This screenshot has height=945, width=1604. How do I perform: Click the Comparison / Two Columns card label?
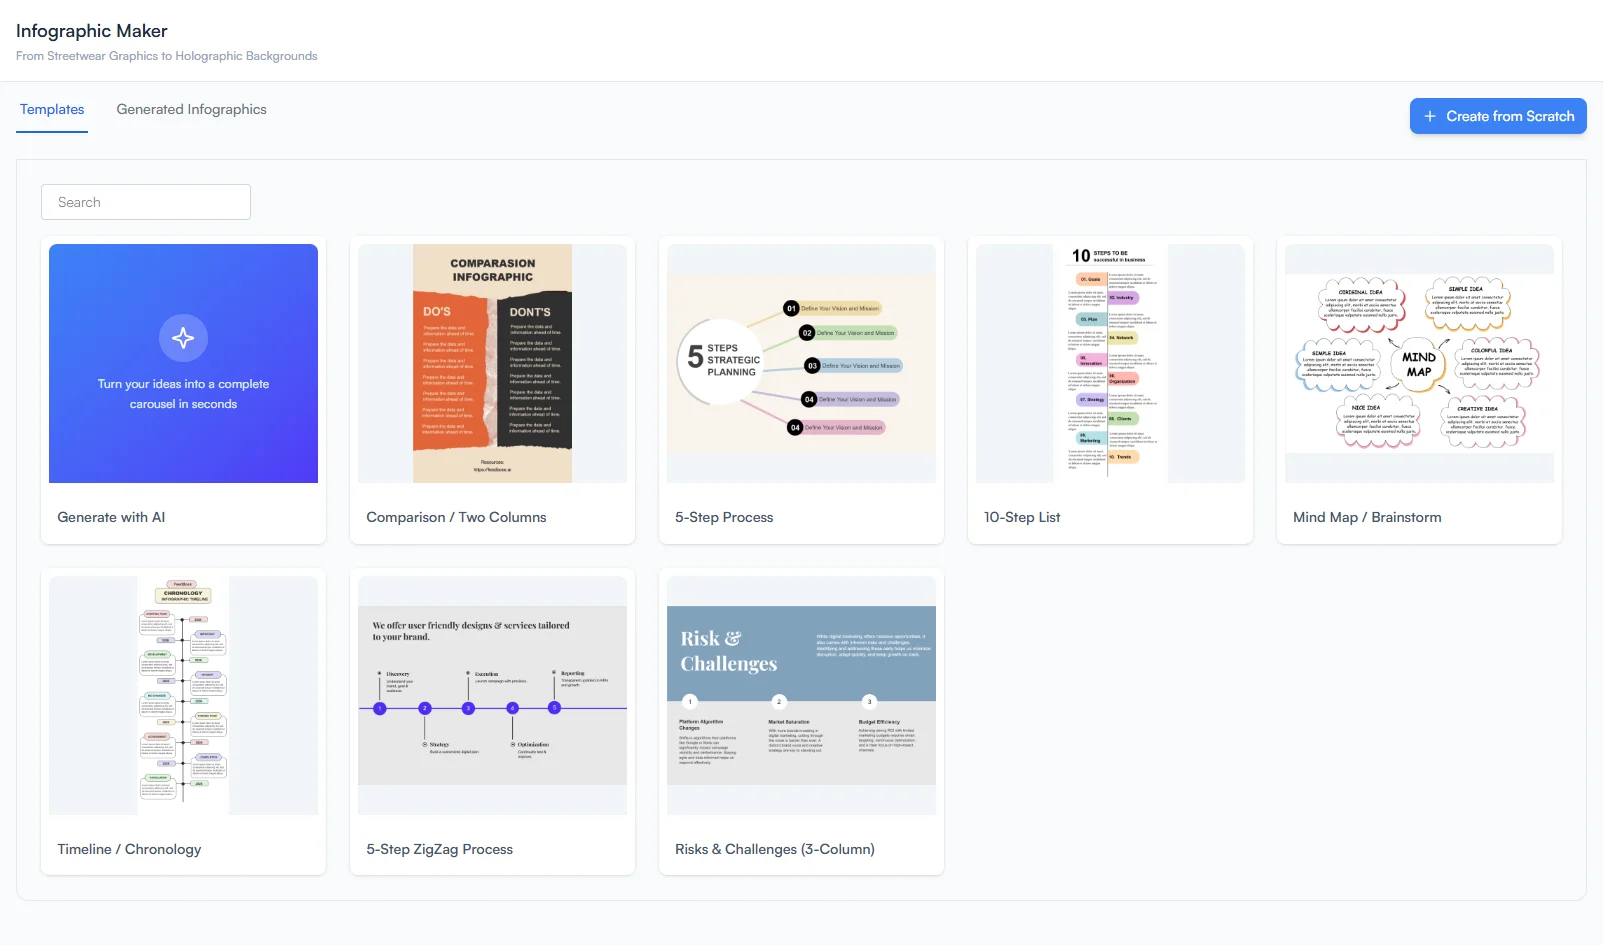pos(456,517)
